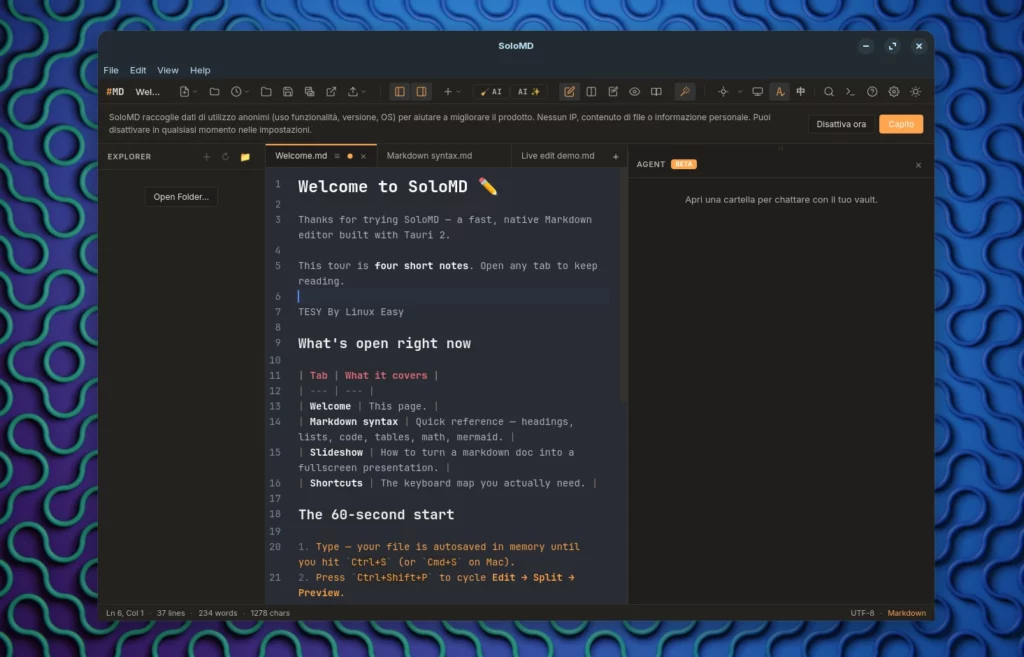Click the open in external window icon
This screenshot has height=657, width=1024.
tap(331, 92)
